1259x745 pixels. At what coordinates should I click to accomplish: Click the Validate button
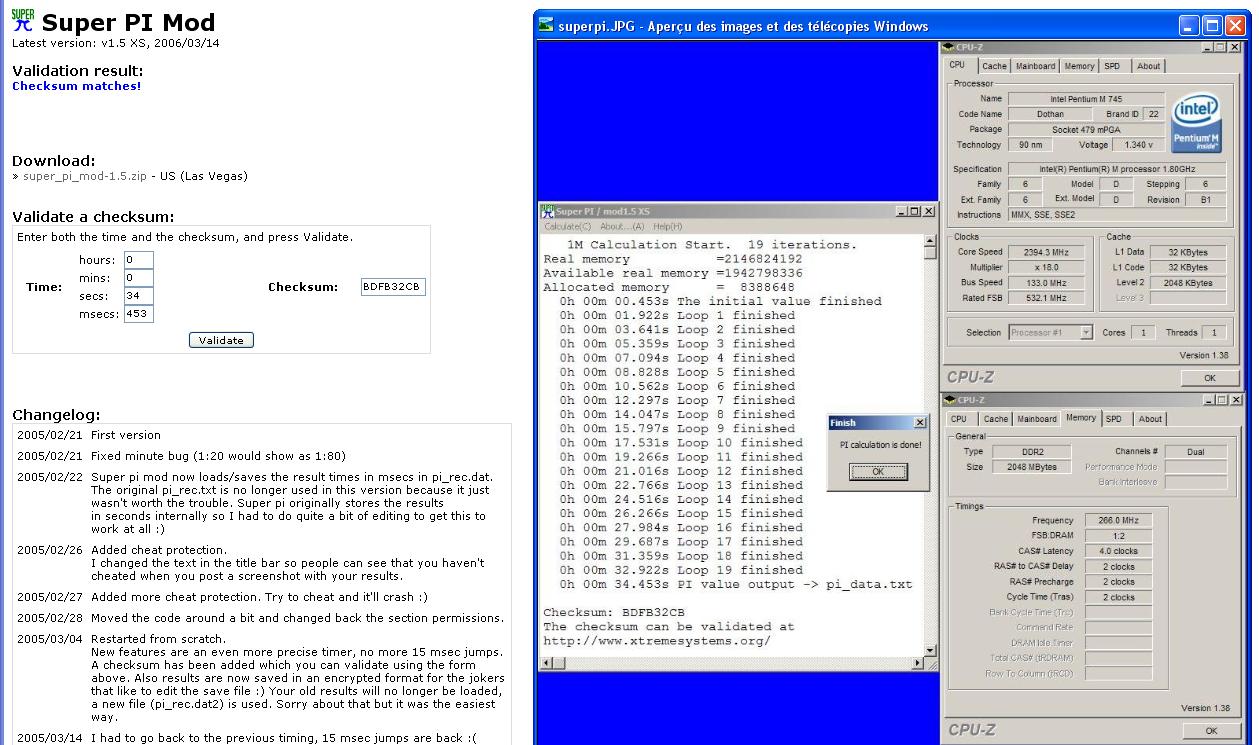(221, 340)
